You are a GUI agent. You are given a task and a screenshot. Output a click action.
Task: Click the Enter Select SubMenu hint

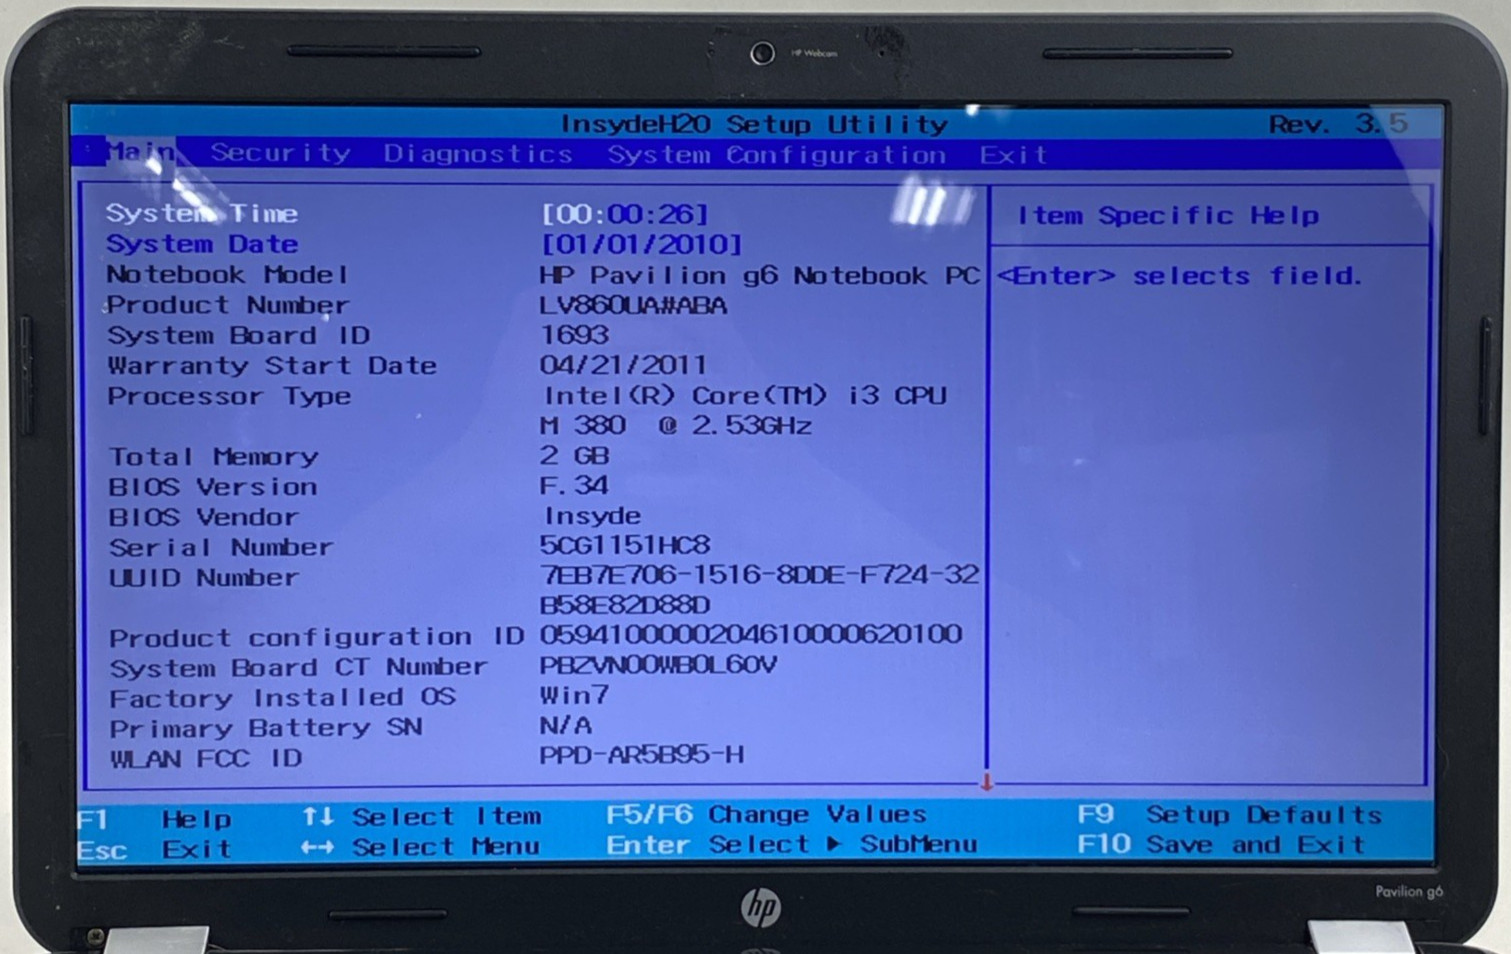click(791, 845)
